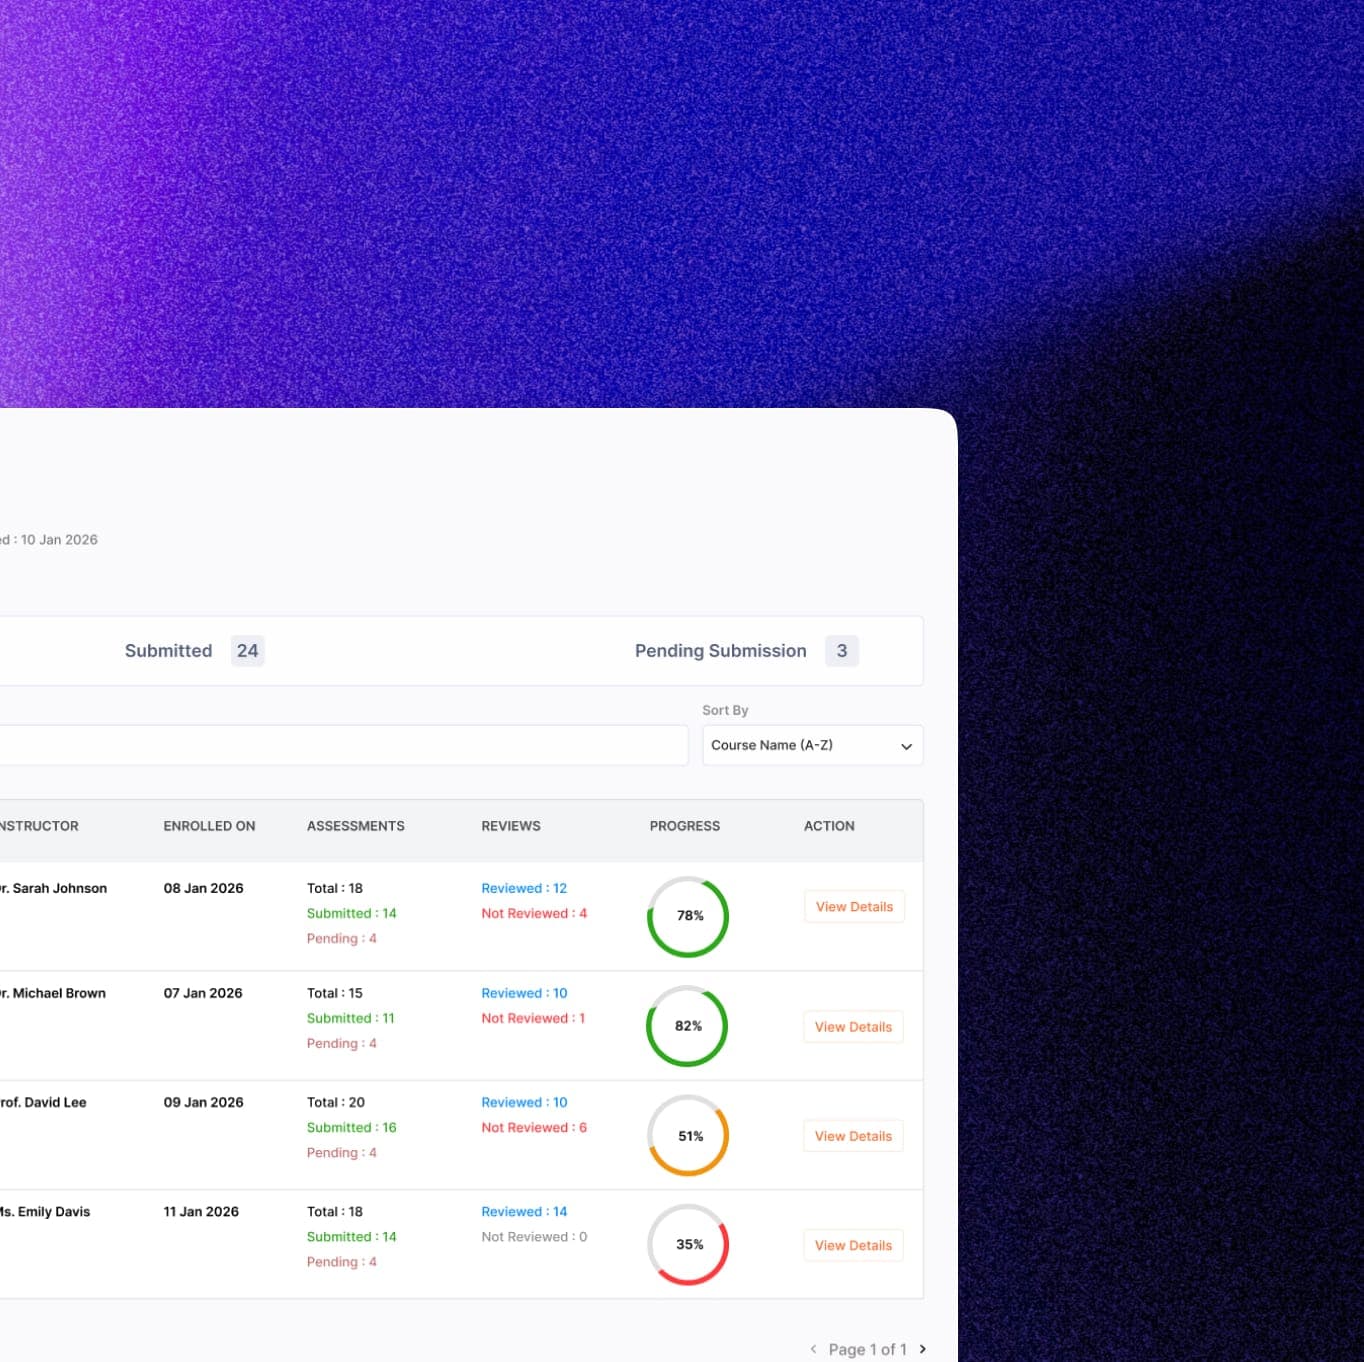Click View Details for Emily Davis

click(x=853, y=1245)
